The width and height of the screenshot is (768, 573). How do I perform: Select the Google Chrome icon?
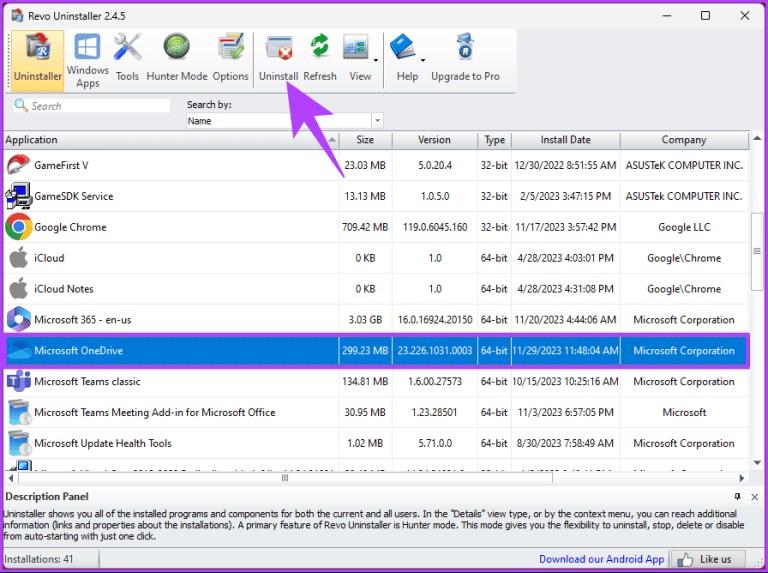click(x=18, y=227)
